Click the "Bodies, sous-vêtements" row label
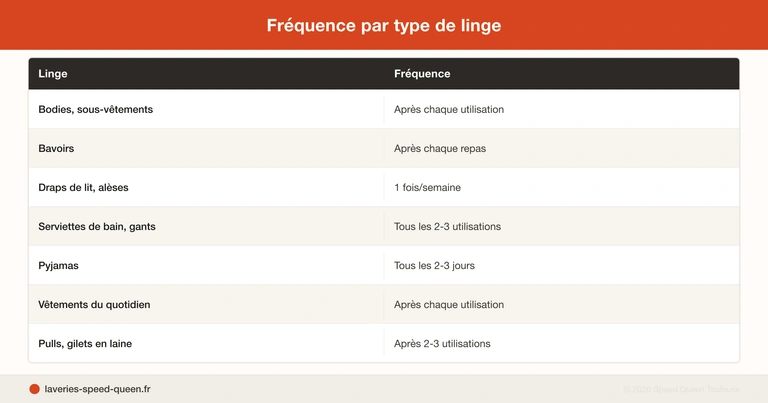This screenshot has height=403, width=768. 96,109
